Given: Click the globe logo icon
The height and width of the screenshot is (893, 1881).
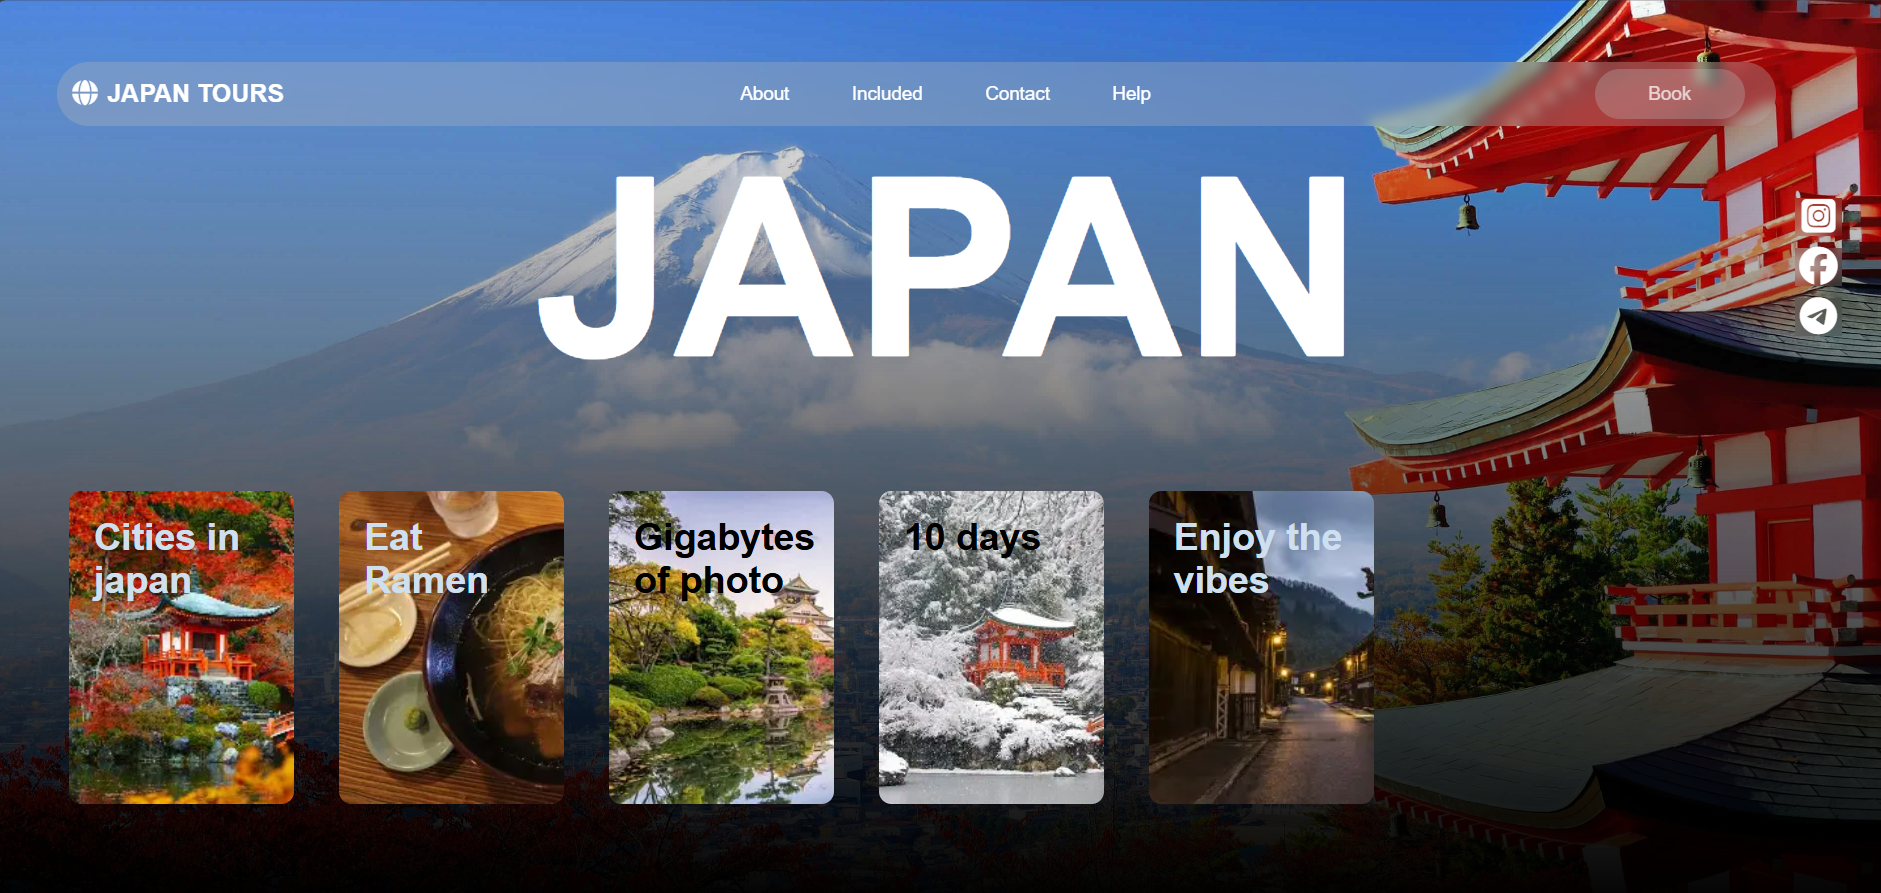Looking at the screenshot, I should click(85, 93).
